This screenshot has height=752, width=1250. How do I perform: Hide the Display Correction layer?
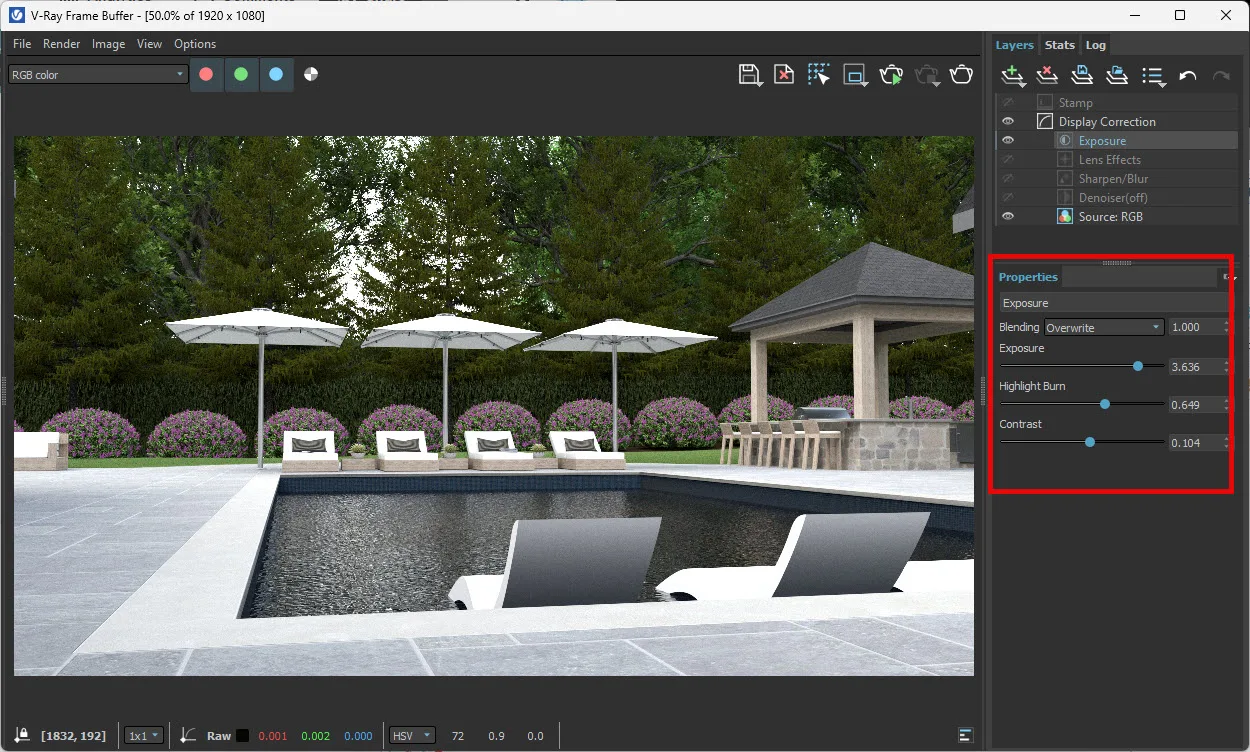(x=1008, y=122)
